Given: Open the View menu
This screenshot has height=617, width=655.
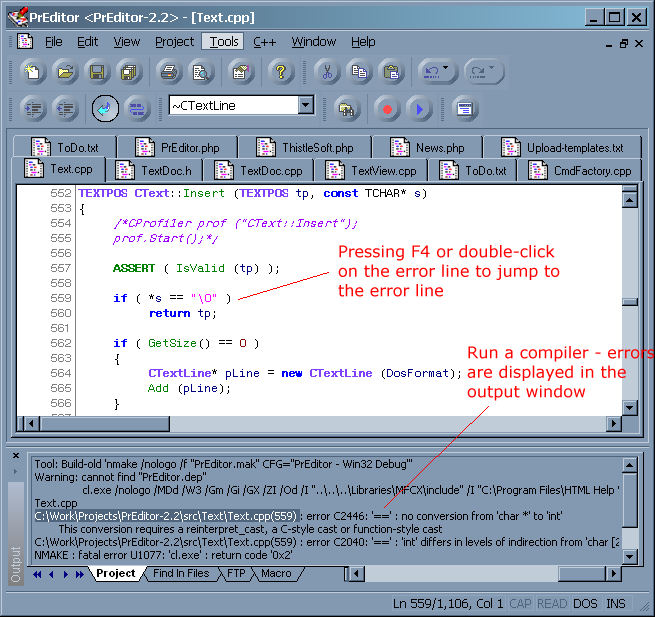Looking at the screenshot, I should 127,42.
